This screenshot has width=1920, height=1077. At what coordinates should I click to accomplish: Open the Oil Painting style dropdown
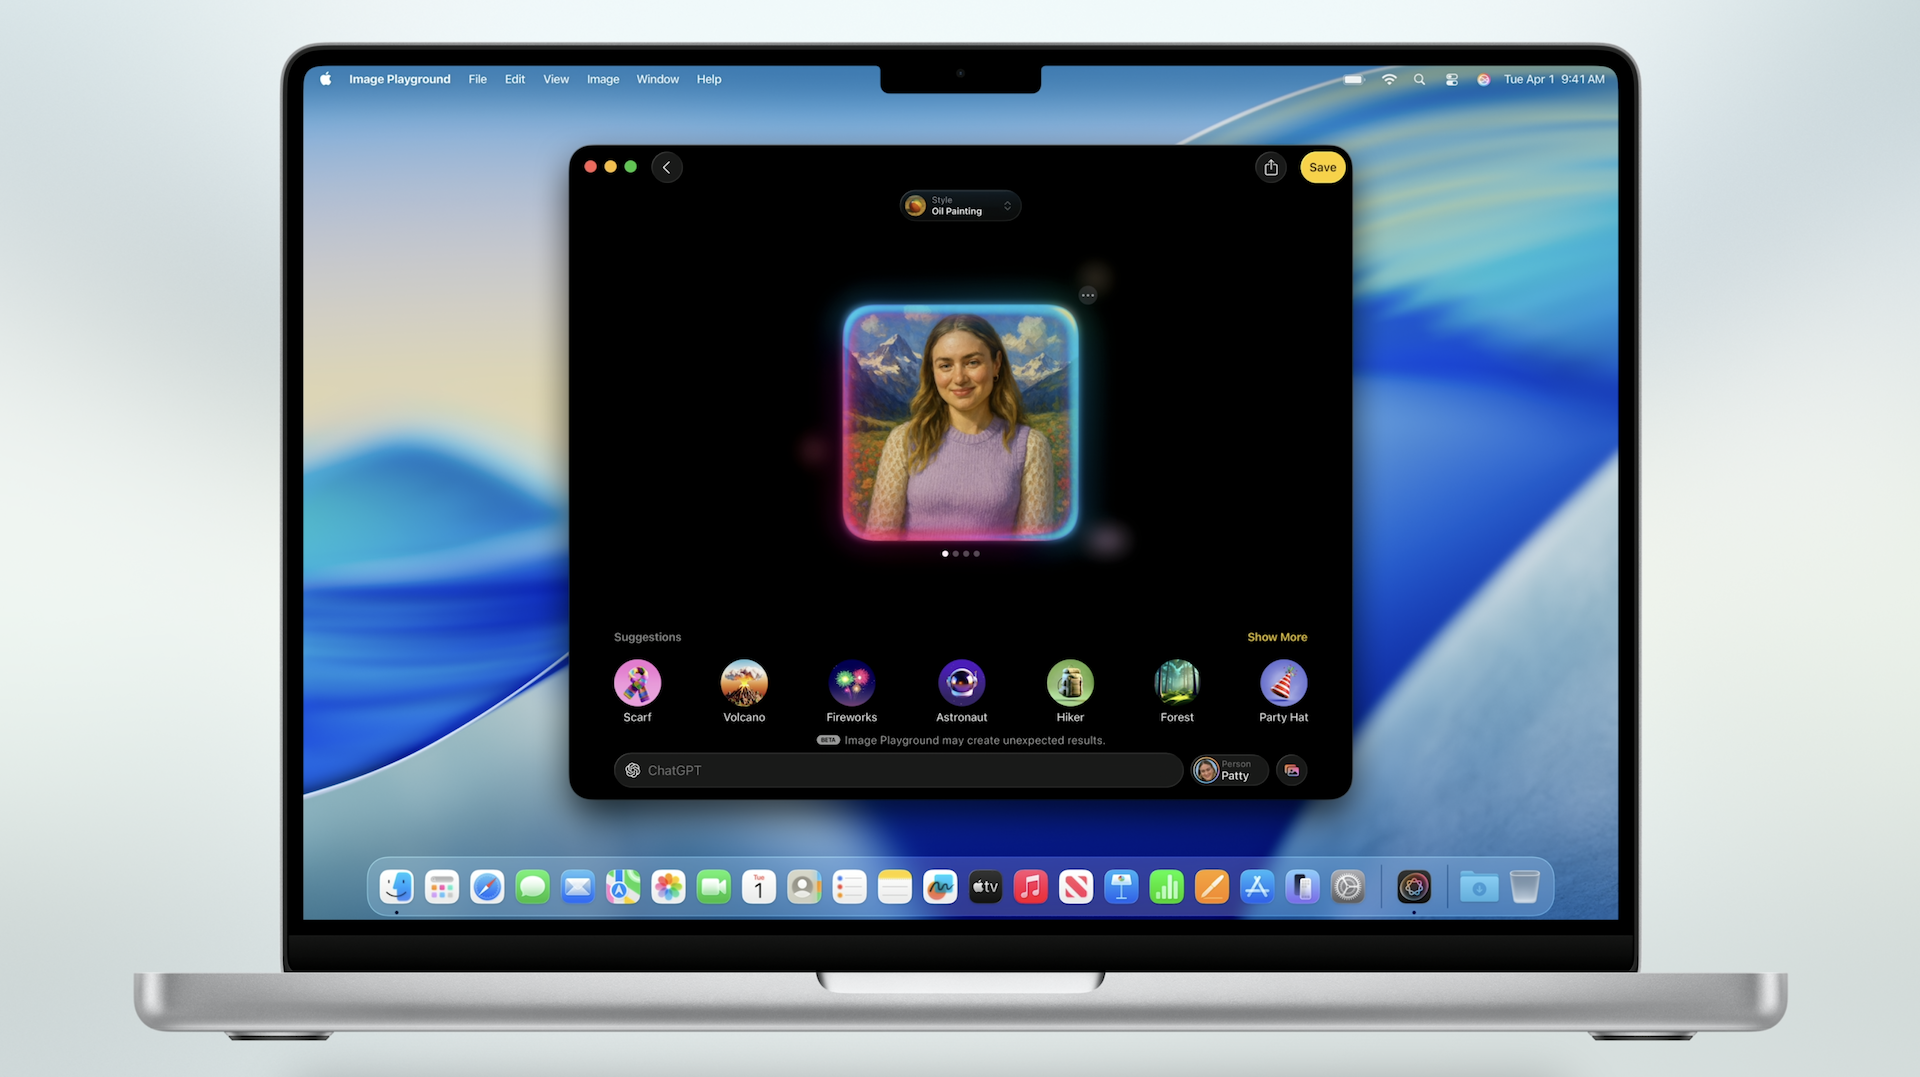960,206
